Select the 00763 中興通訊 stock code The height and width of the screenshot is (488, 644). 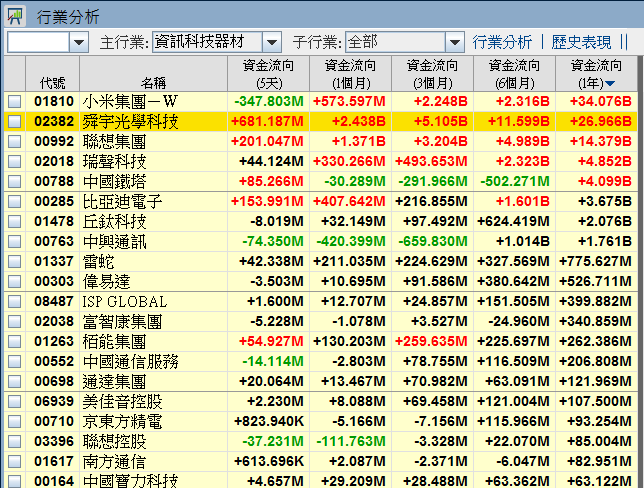(53, 242)
